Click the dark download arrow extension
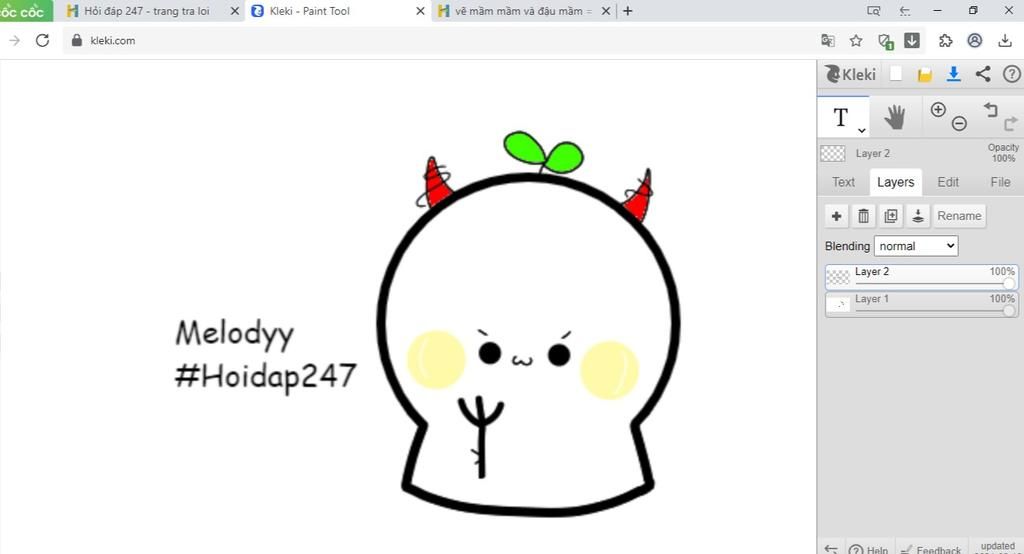 click(x=912, y=41)
